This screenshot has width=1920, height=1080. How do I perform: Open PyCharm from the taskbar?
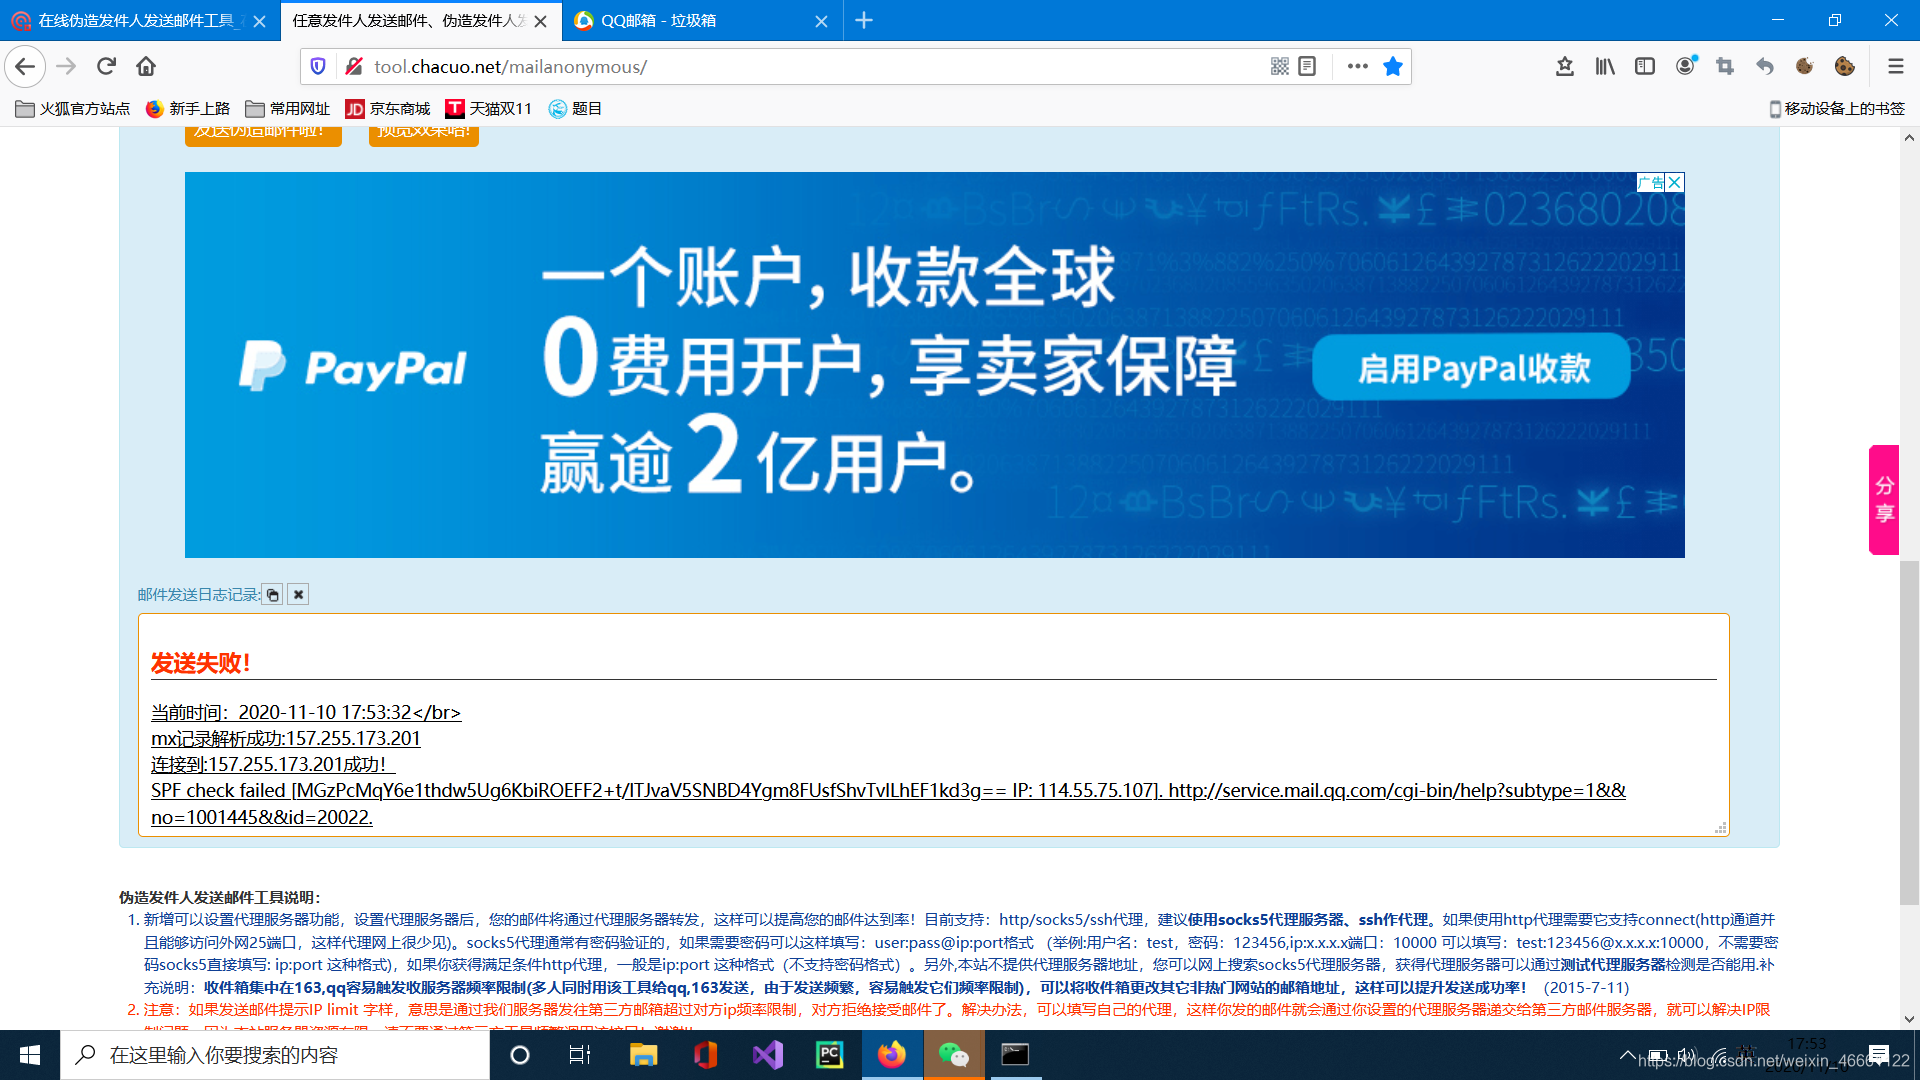tap(830, 1055)
